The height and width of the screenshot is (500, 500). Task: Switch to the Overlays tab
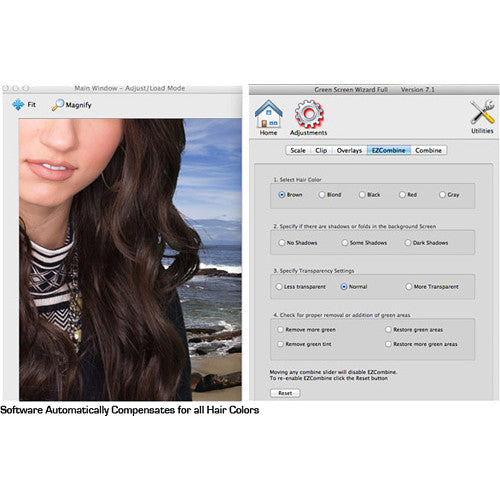pos(349,150)
